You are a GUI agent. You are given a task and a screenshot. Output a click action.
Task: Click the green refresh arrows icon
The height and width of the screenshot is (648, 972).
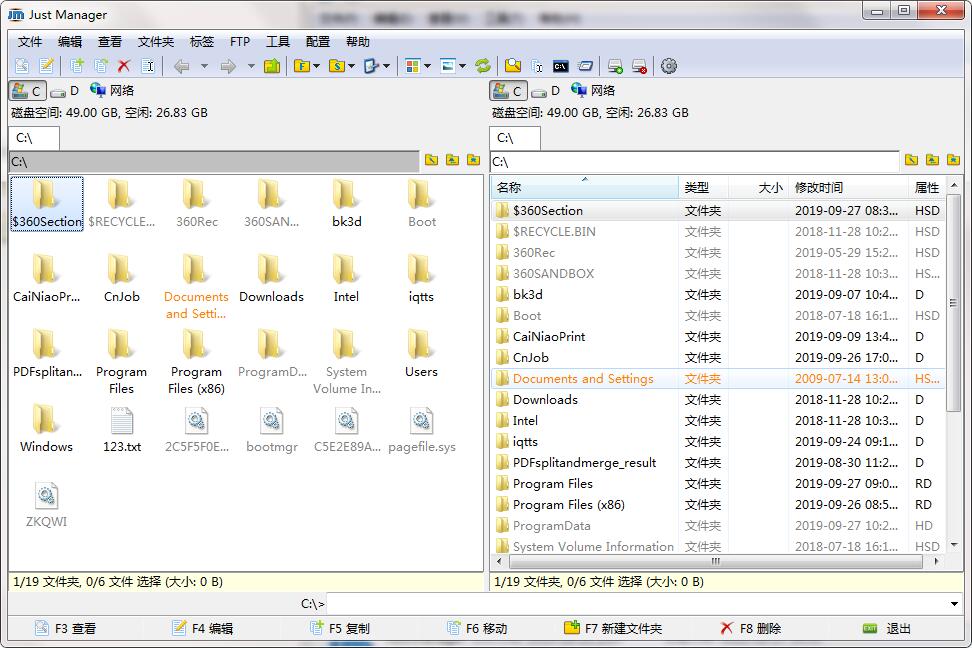pyautogui.click(x=483, y=66)
